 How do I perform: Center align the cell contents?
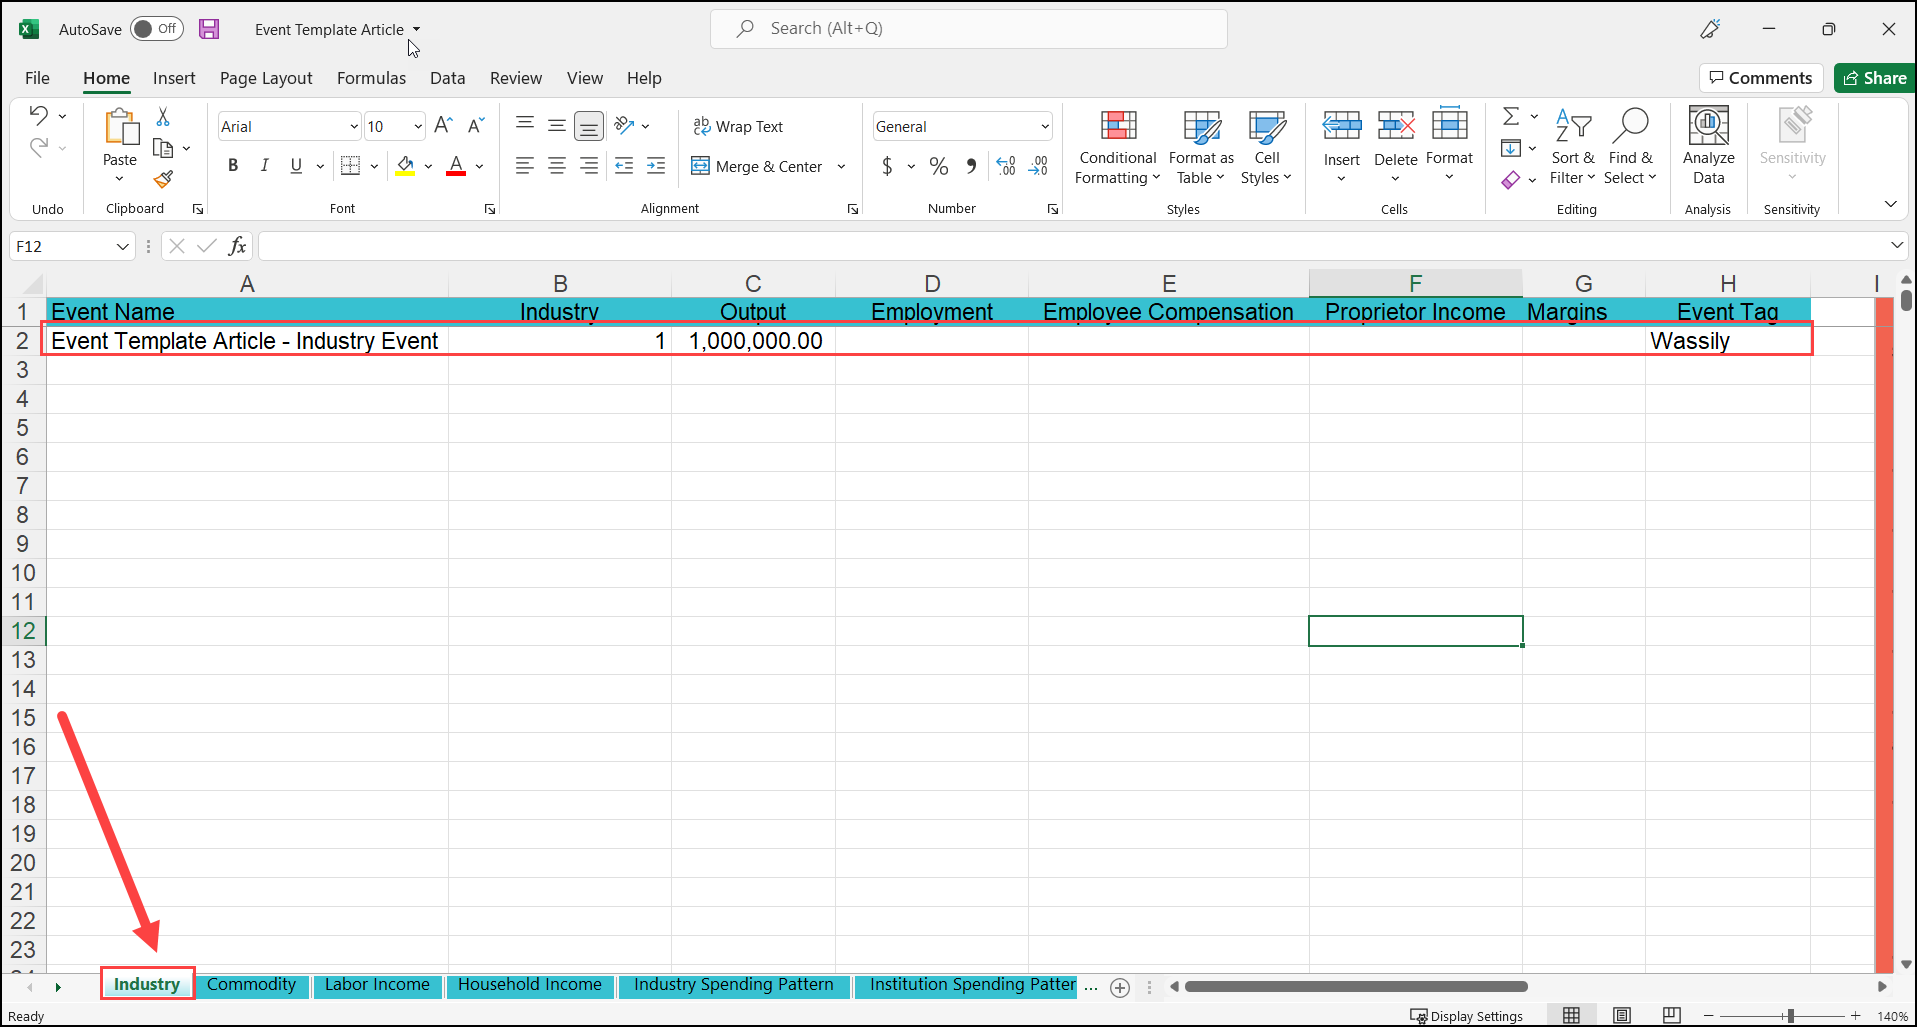click(557, 166)
